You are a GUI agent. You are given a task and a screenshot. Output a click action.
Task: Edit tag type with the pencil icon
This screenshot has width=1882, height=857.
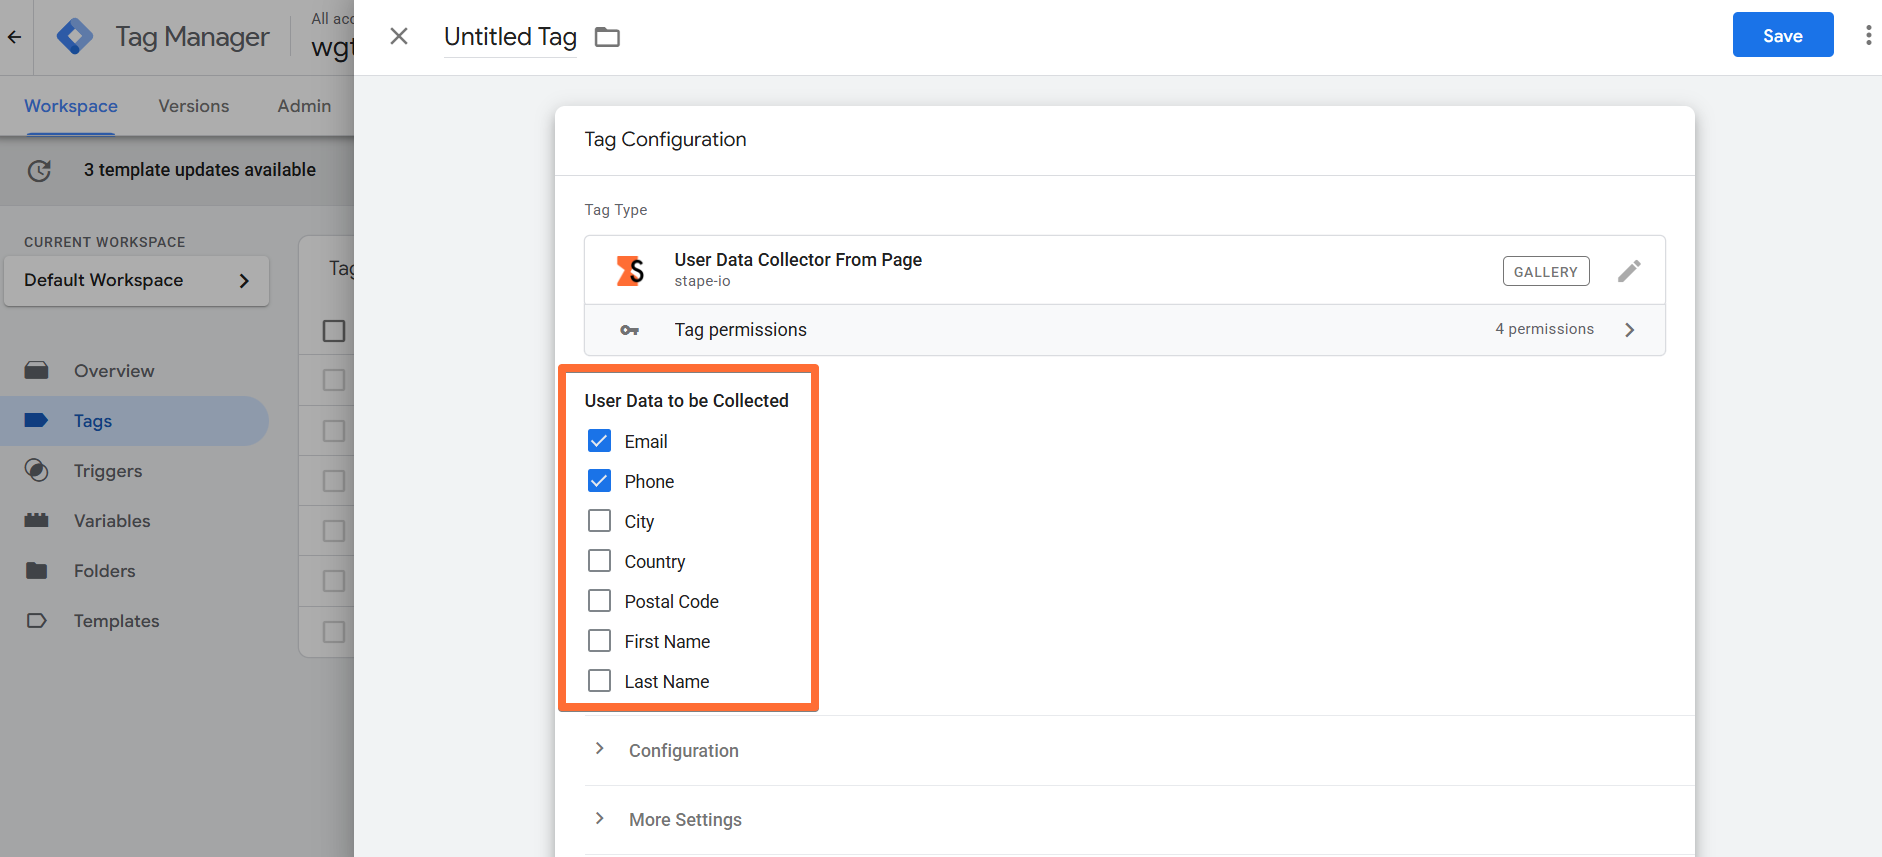coord(1629,271)
